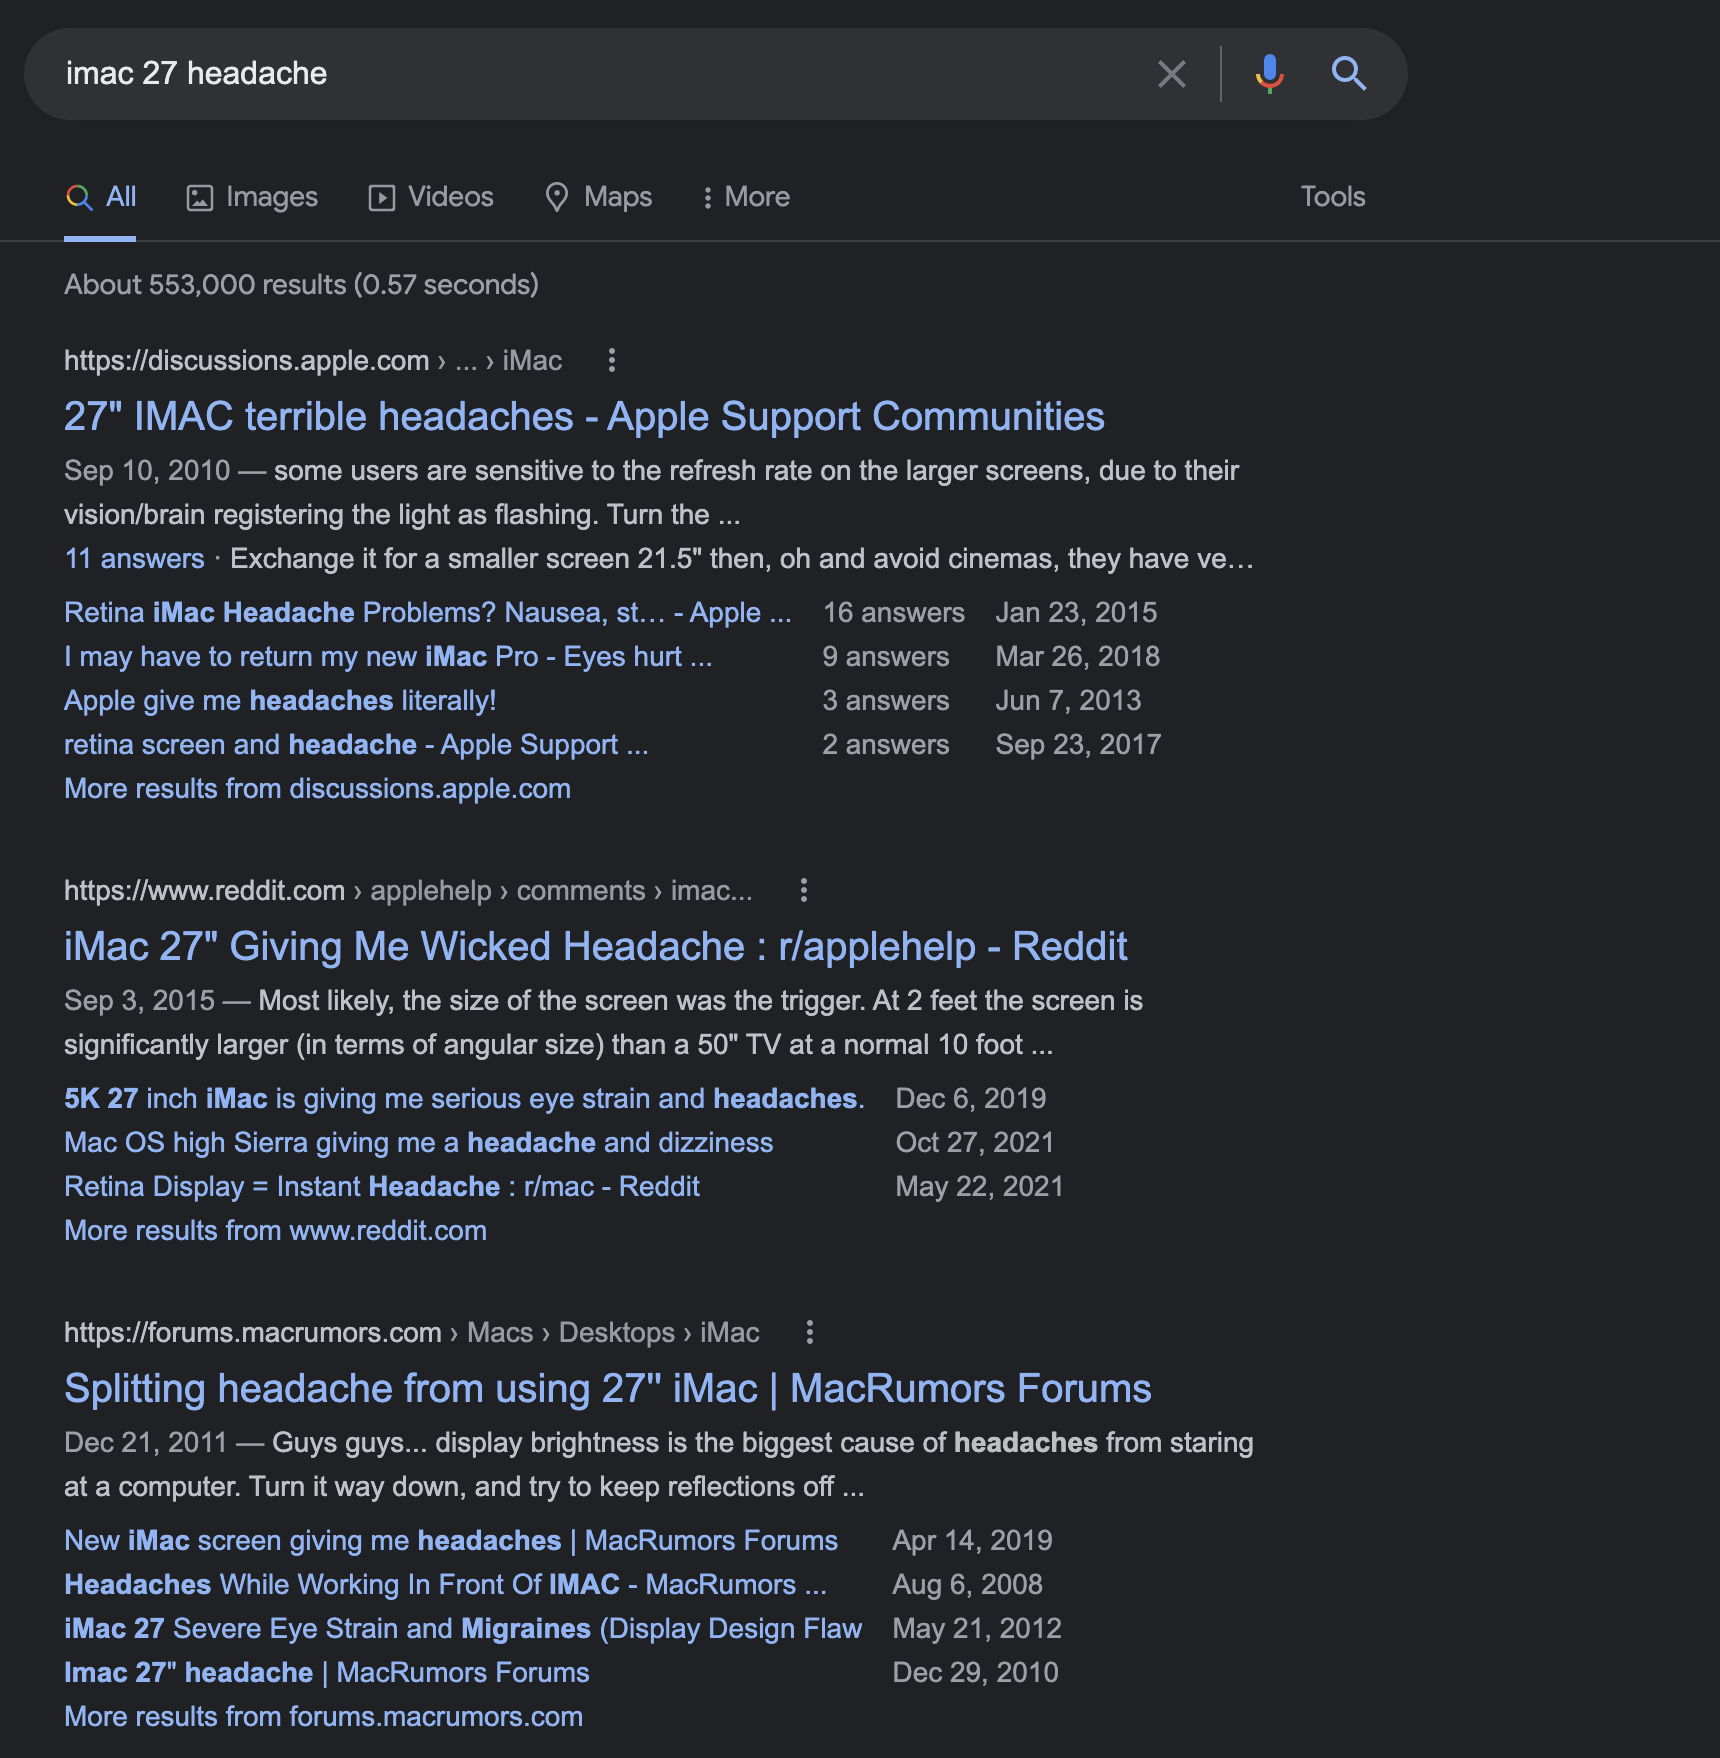Click 'About 553,000 results' stats text
The height and width of the screenshot is (1758, 1720).
pyautogui.click(x=301, y=285)
